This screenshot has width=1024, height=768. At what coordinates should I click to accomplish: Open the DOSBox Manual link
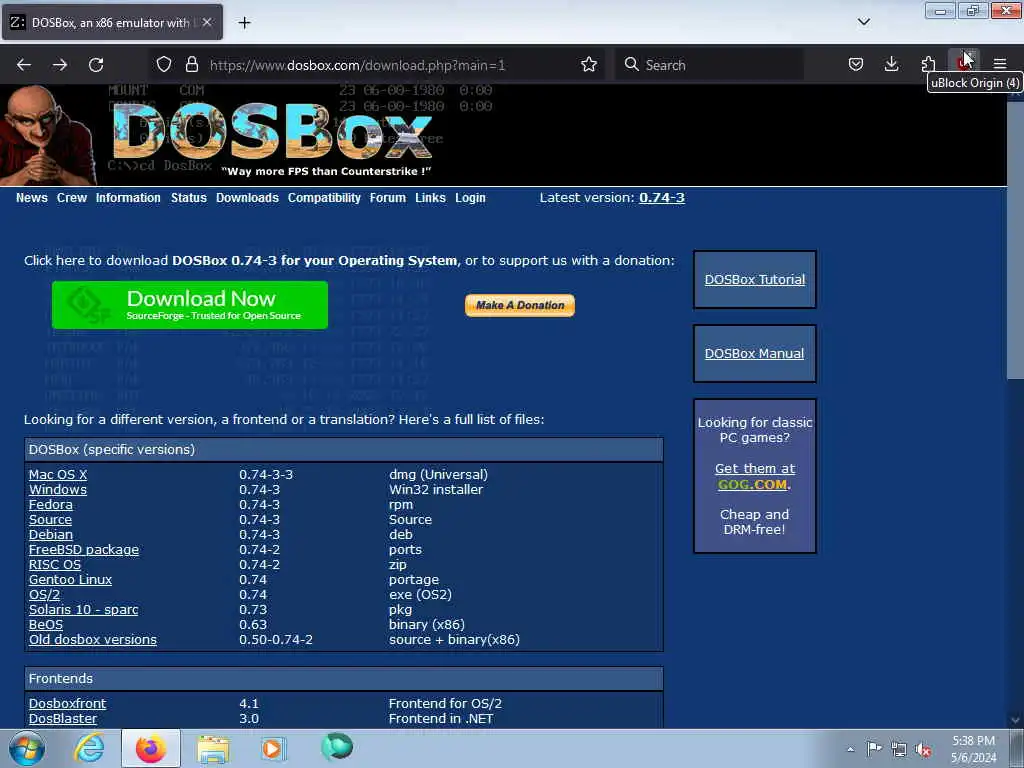tap(754, 353)
